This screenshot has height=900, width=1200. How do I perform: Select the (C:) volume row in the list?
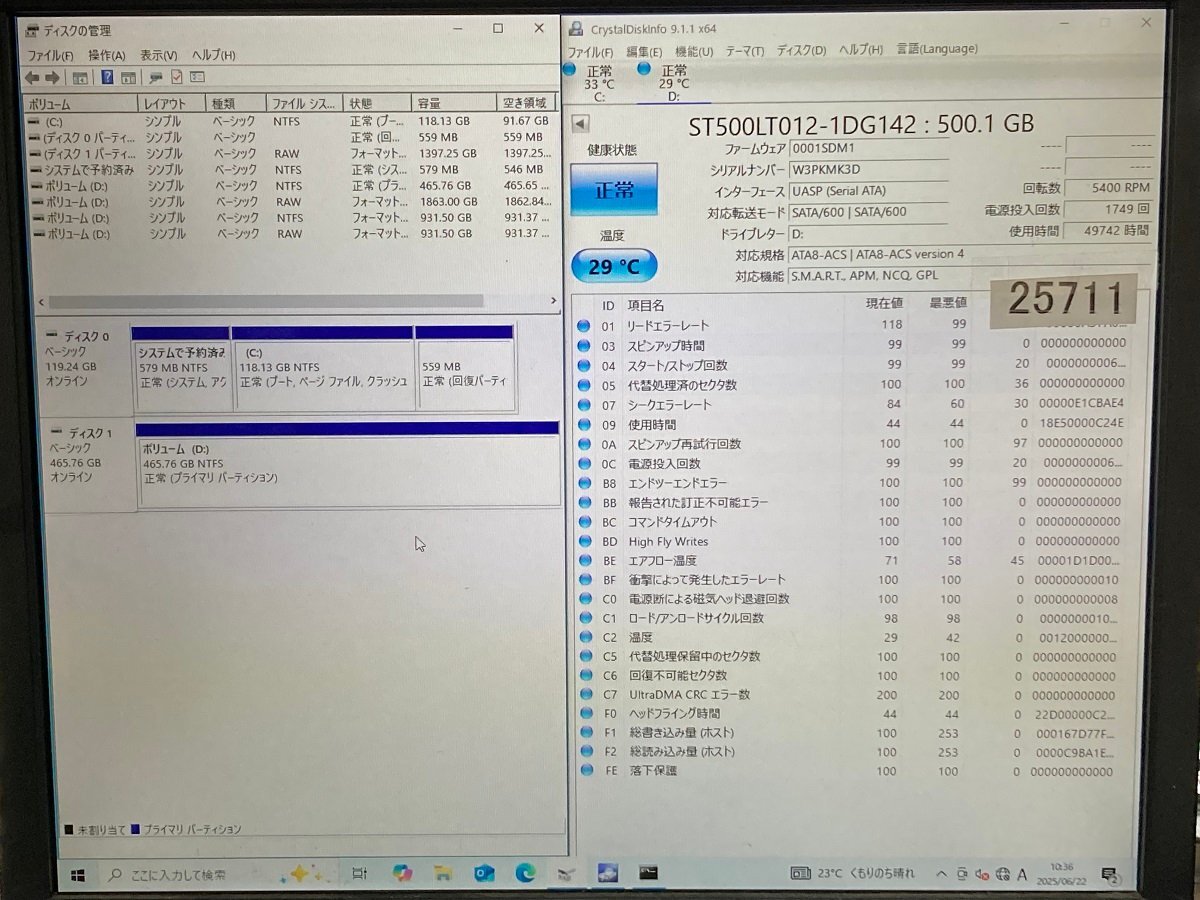point(290,121)
